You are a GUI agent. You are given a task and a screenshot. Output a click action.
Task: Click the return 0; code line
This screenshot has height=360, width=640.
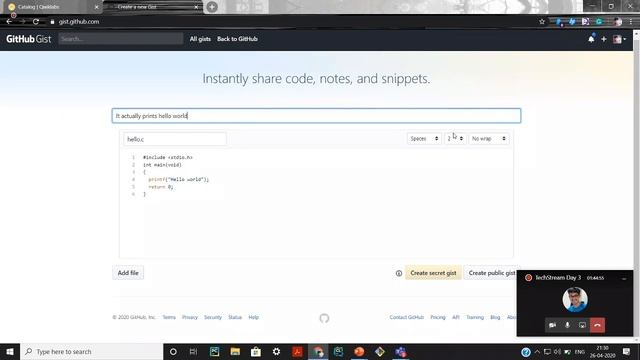point(161,187)
